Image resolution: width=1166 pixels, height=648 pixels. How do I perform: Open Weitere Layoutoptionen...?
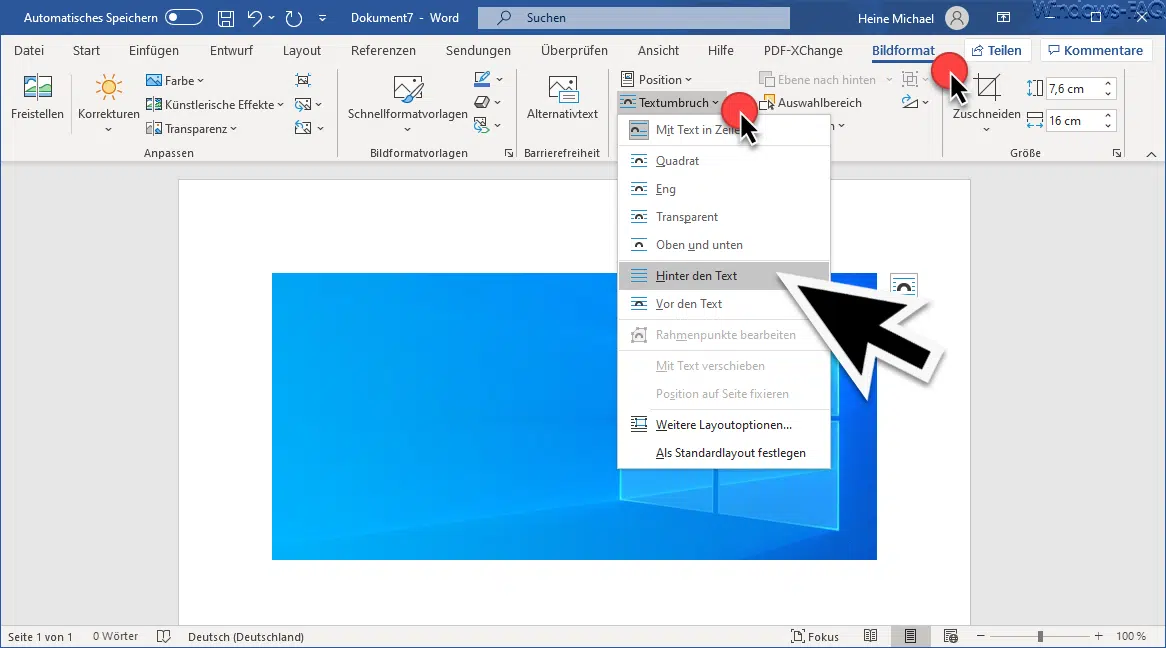tap(724, 425)
